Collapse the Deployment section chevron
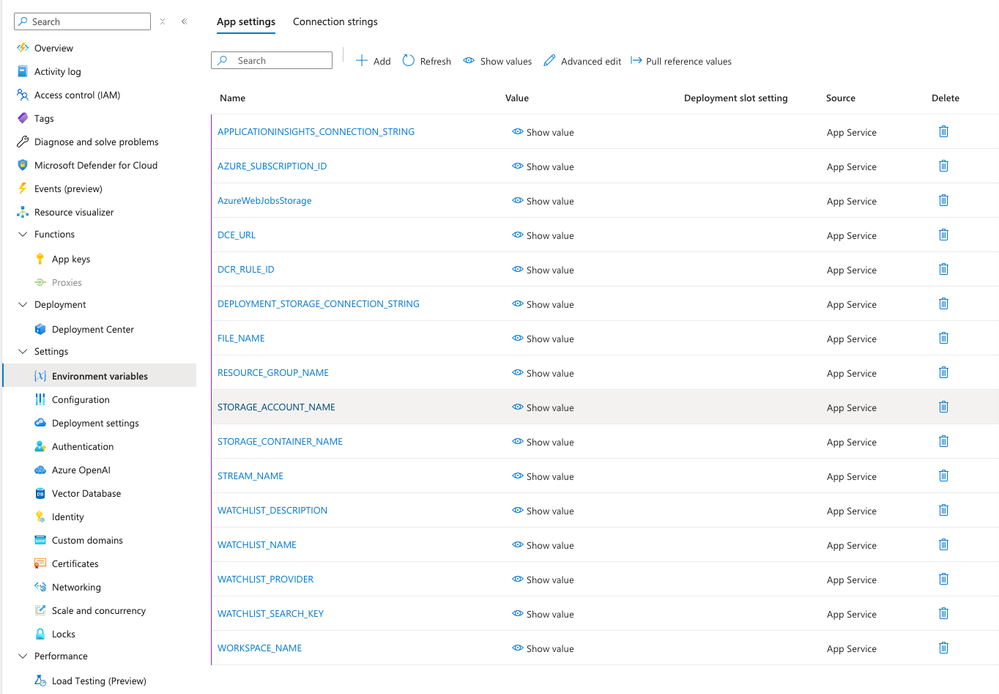This screenshot has height=694, width=999. click(x=22, y=305)
